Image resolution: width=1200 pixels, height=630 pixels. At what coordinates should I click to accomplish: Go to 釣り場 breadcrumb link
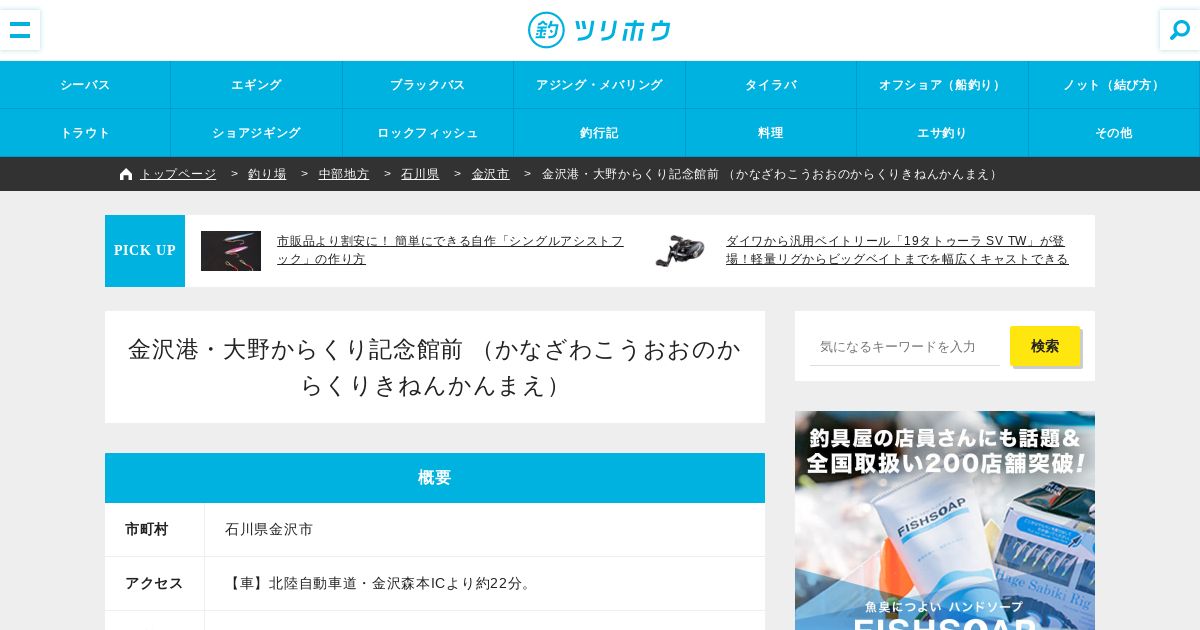tap(267, 174)
